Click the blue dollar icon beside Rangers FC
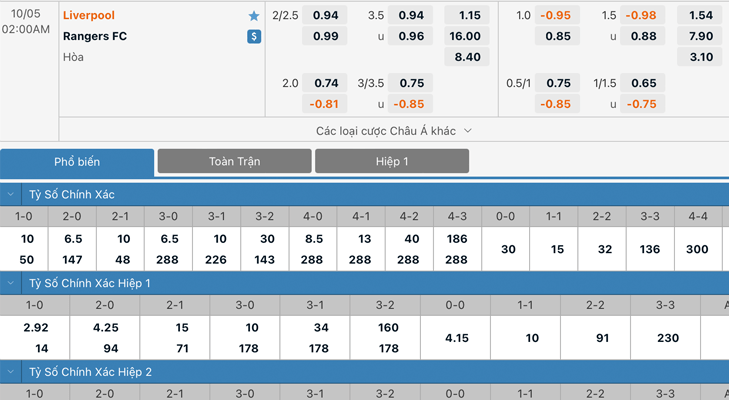Viewport: 729px width, 400px height. tap(254, 37)
